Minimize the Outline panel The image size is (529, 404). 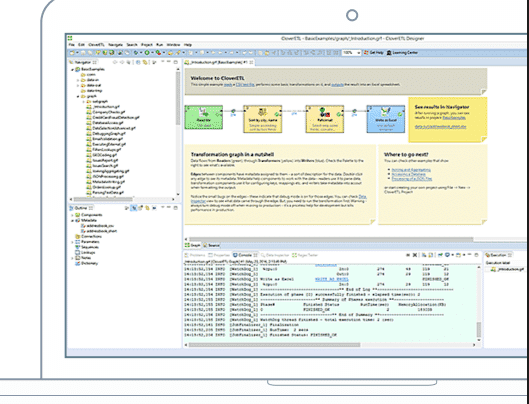click(x=169, y=208)
